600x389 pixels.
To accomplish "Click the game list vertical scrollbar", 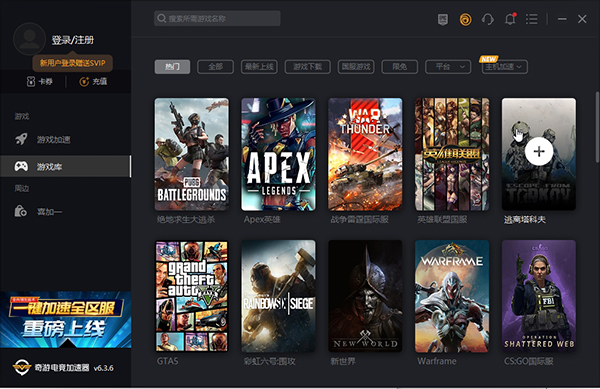I will pyautogui.click(x=597, y=127).
